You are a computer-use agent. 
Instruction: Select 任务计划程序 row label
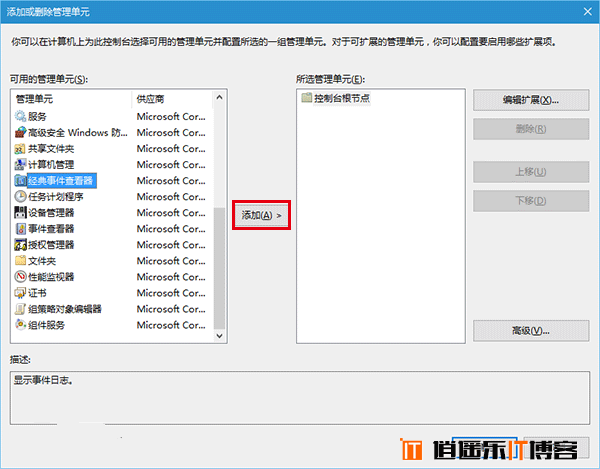[55, 197]
